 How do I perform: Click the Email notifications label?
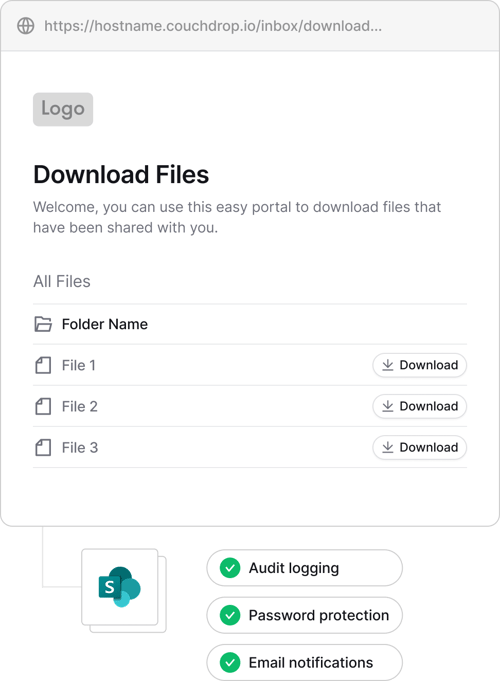pyautogui.click(x=311, y=663)
